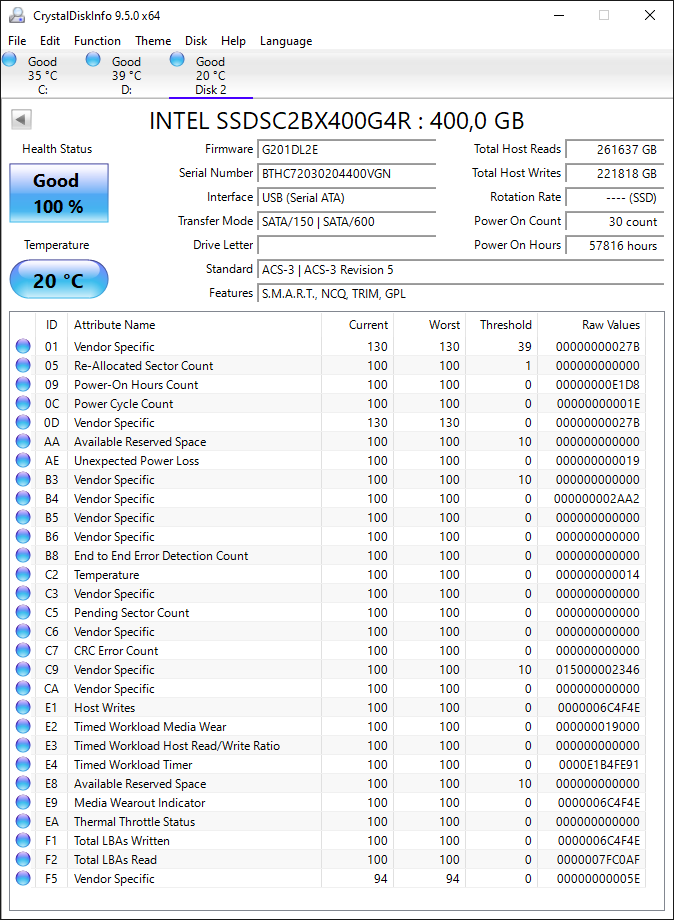The height and width of the screenshot is (920, 674).
Task: Click the status icon for Thermal Throttle Status
Action: tap(23, 821)
